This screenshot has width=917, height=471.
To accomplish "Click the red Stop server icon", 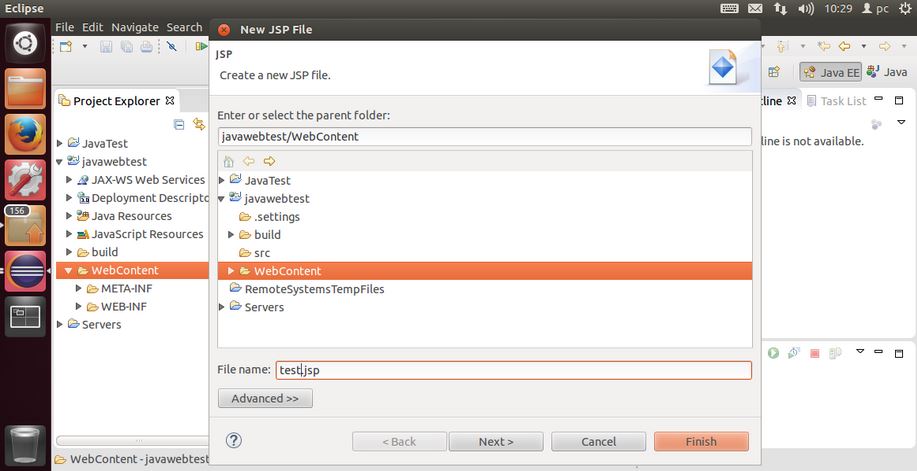I will (x=815, y=353).
